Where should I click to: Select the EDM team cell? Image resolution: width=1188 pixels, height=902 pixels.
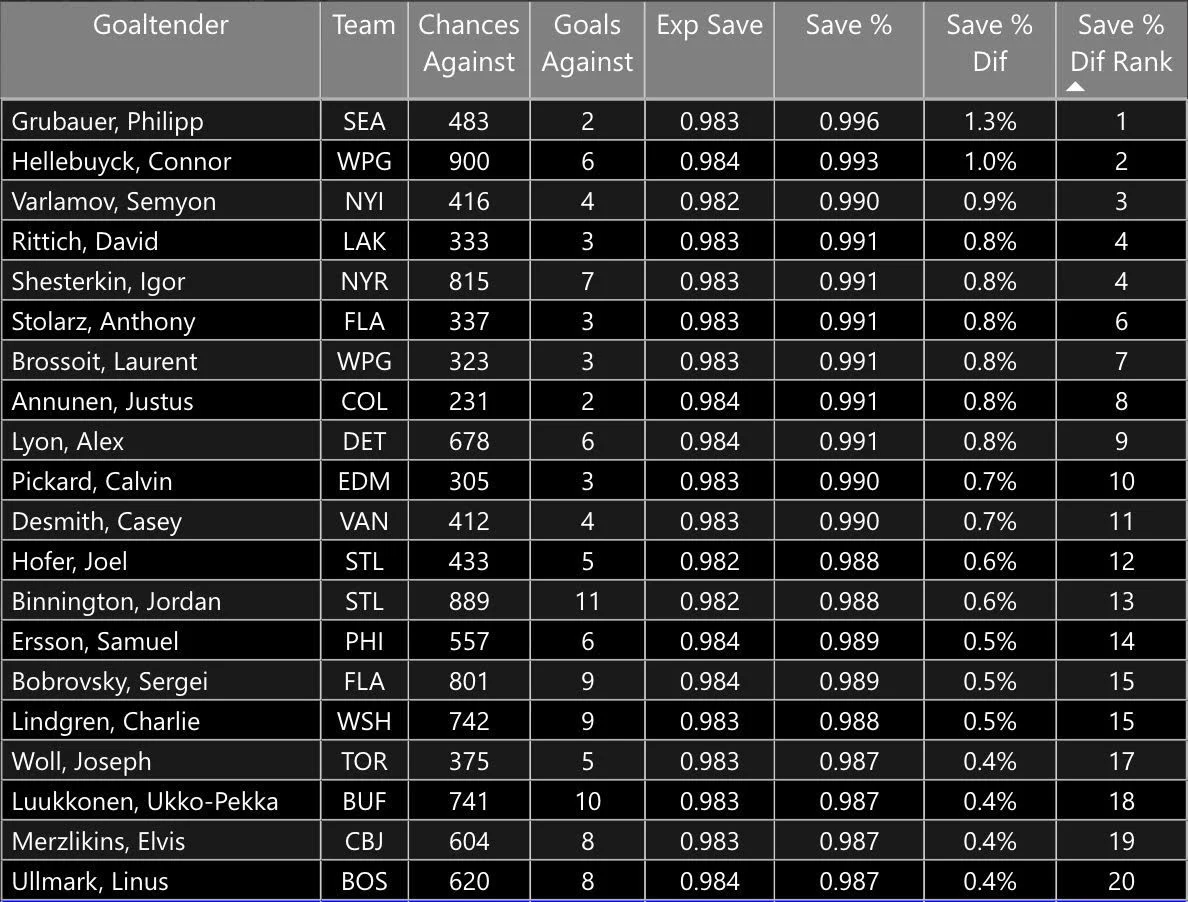(x=364, y=482)
